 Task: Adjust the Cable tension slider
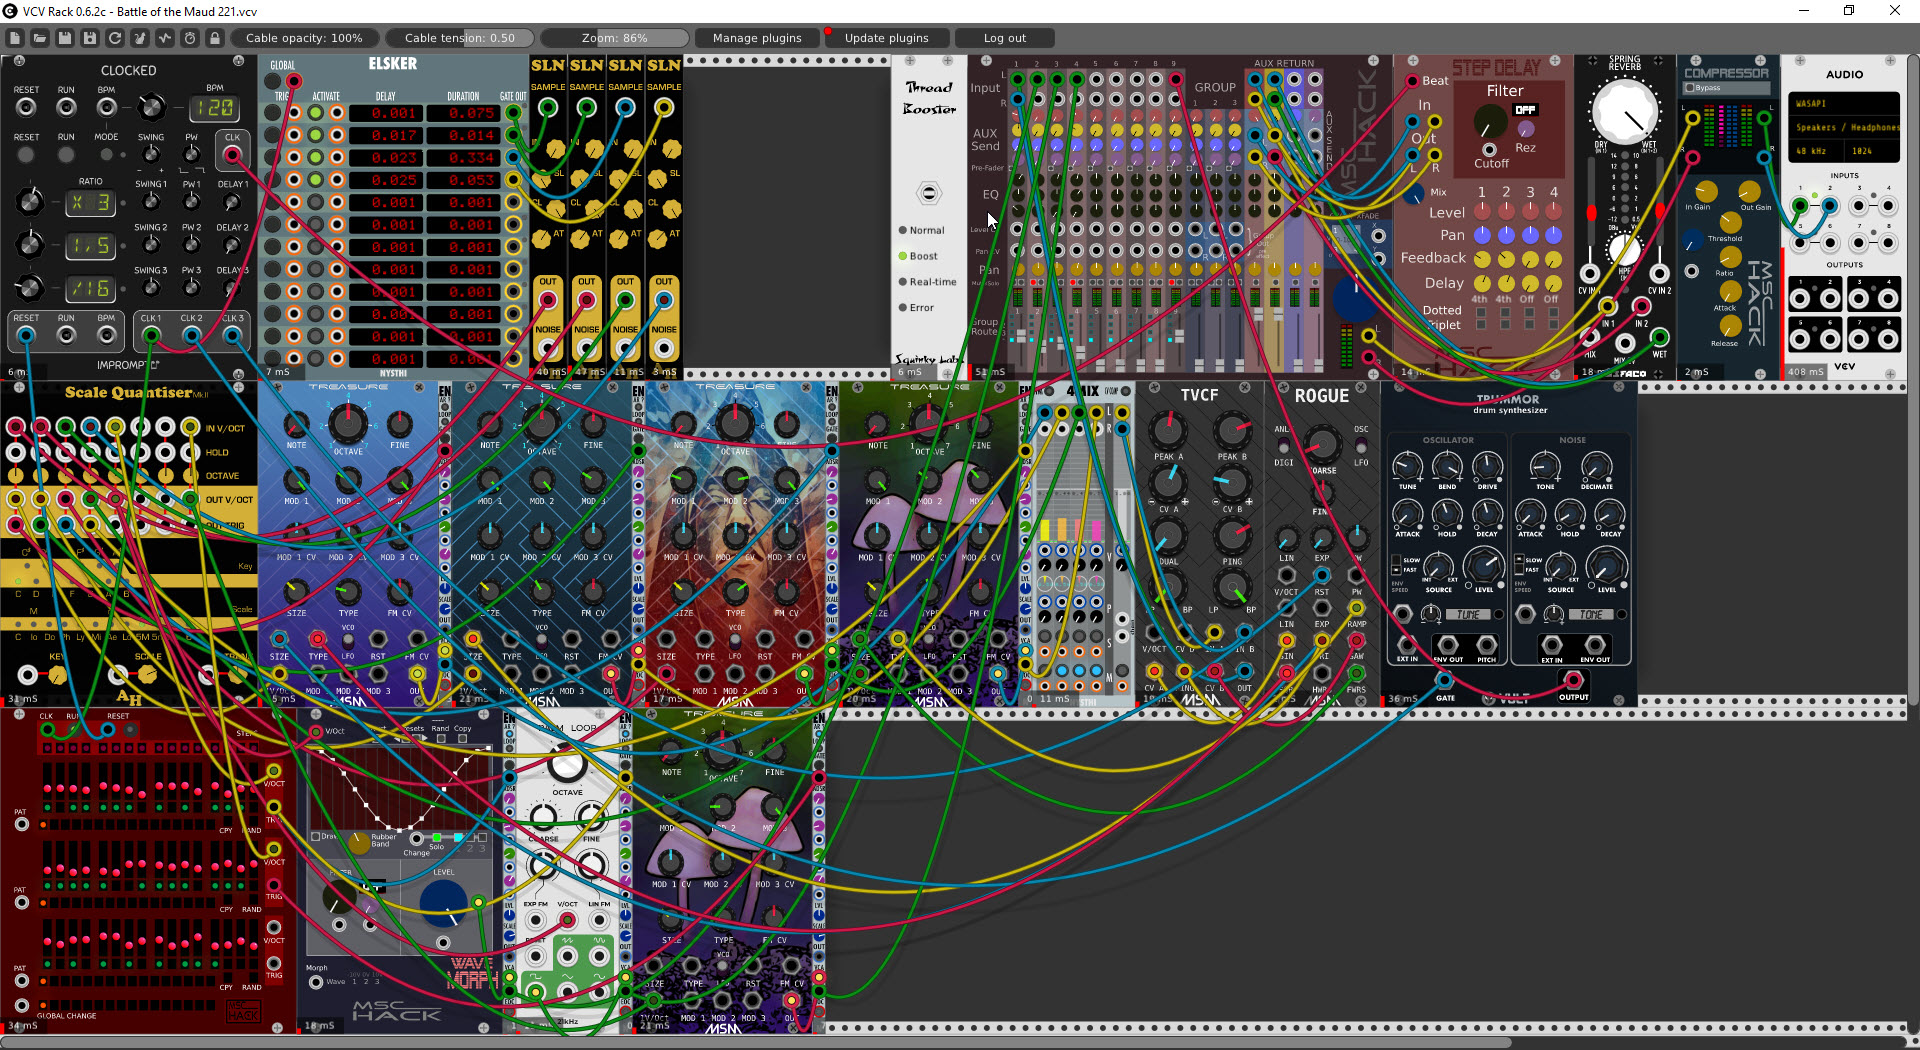click(x=459, y=38)
